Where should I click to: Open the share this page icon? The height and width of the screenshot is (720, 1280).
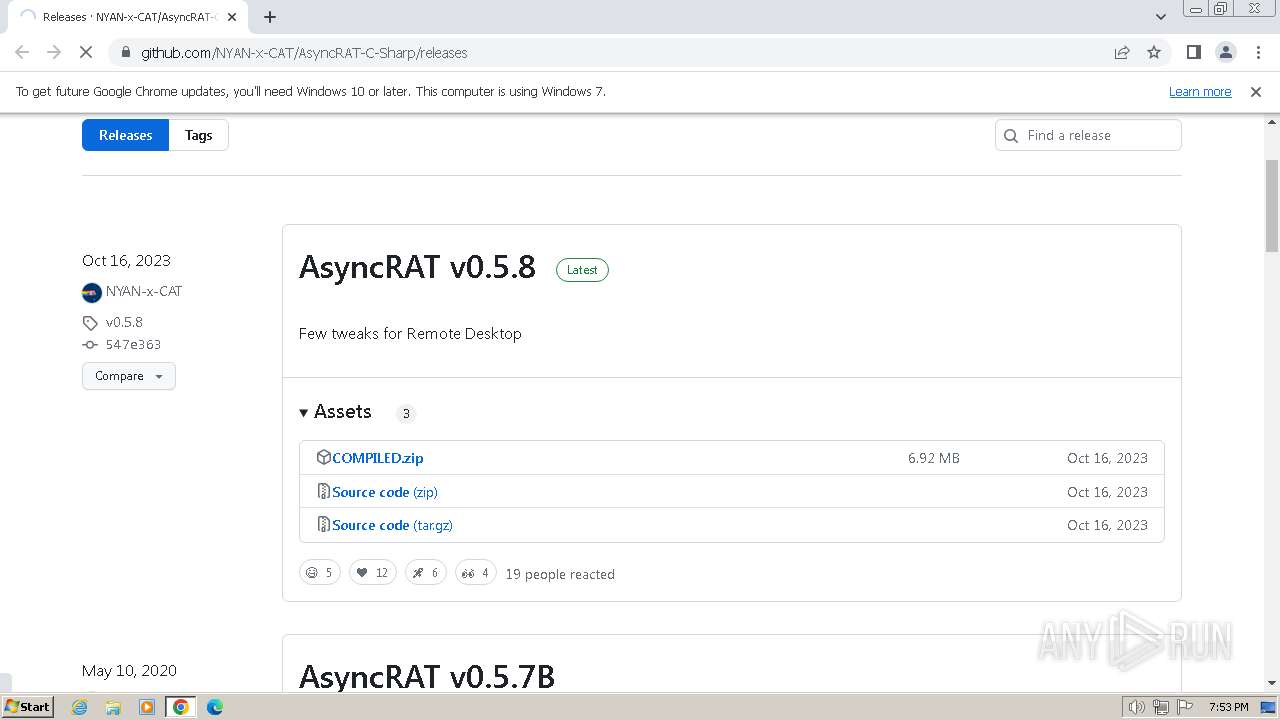pos(1122,52)
